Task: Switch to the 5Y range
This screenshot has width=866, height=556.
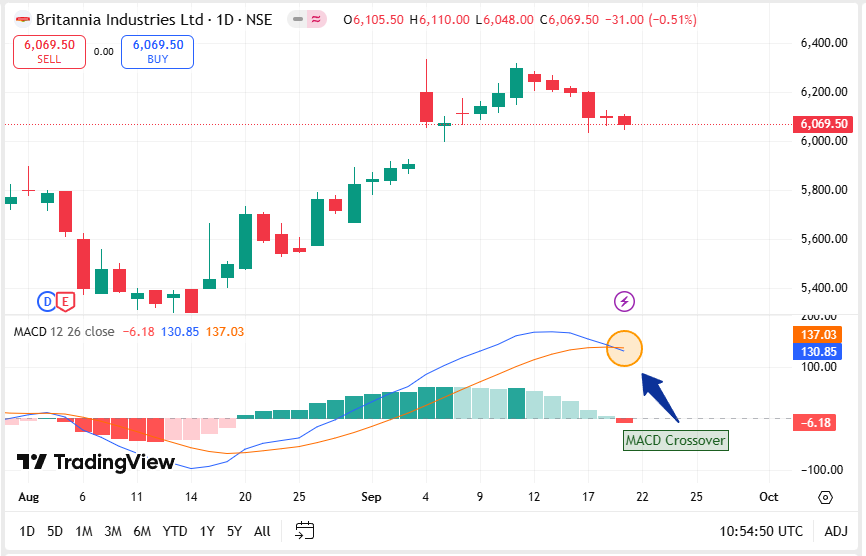Action: [x=233, y=531]
